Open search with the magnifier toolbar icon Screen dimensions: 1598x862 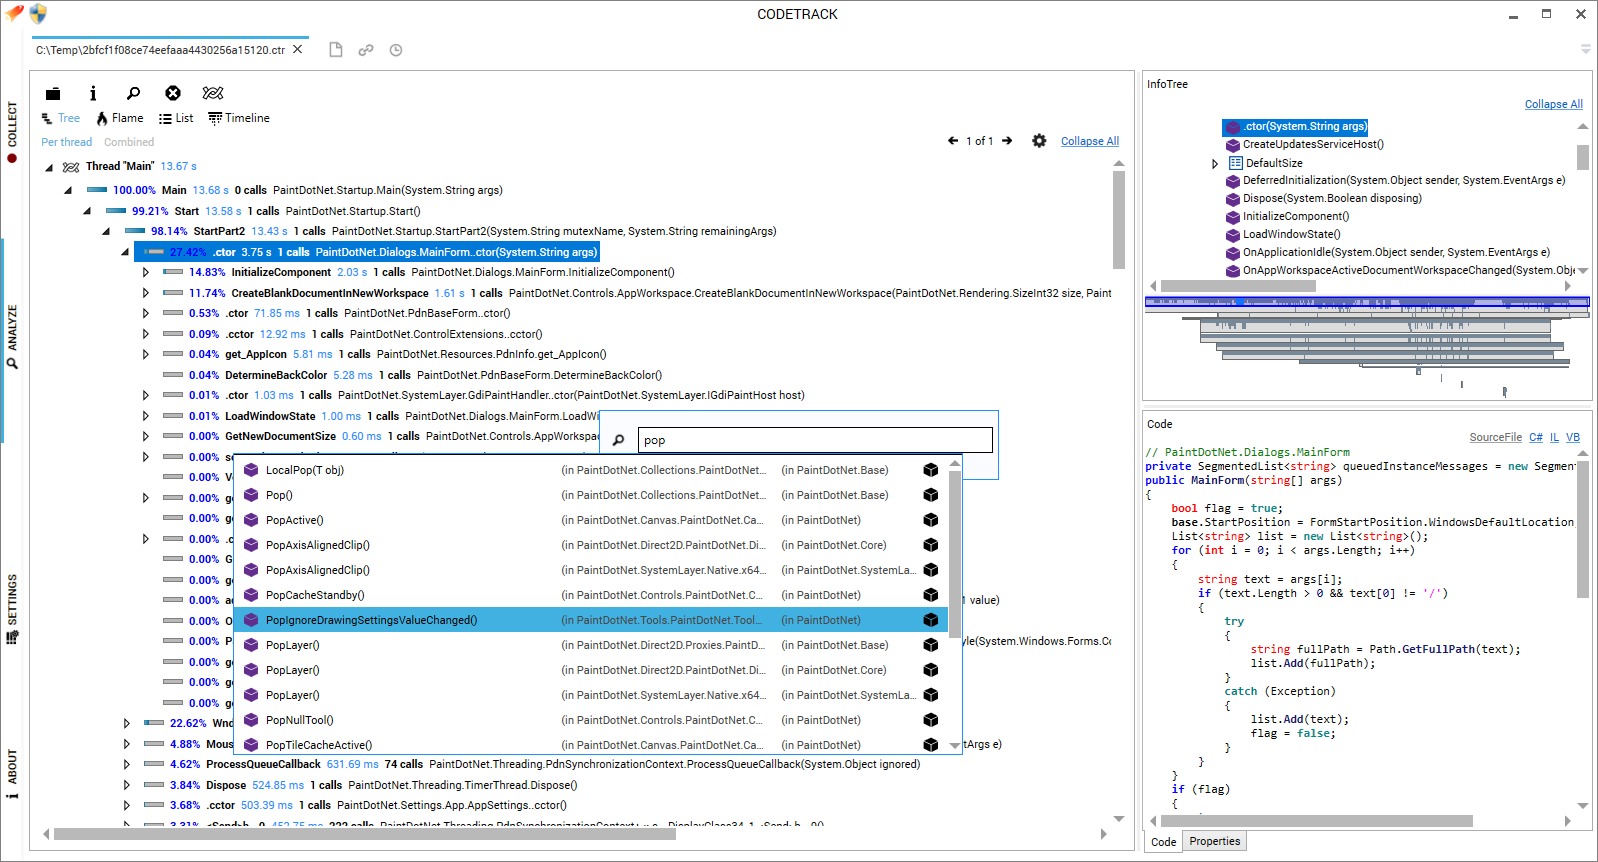(133, 93)
